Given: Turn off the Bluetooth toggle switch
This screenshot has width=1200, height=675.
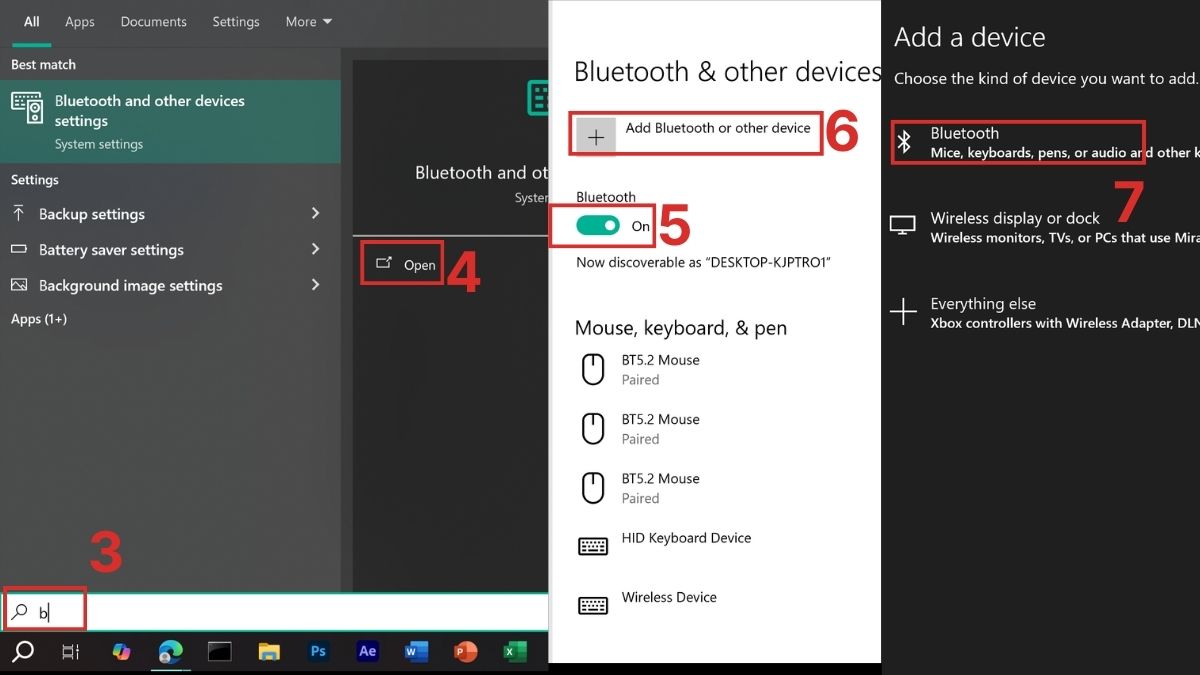Looking at the screenshot, I should coord(598,226).
